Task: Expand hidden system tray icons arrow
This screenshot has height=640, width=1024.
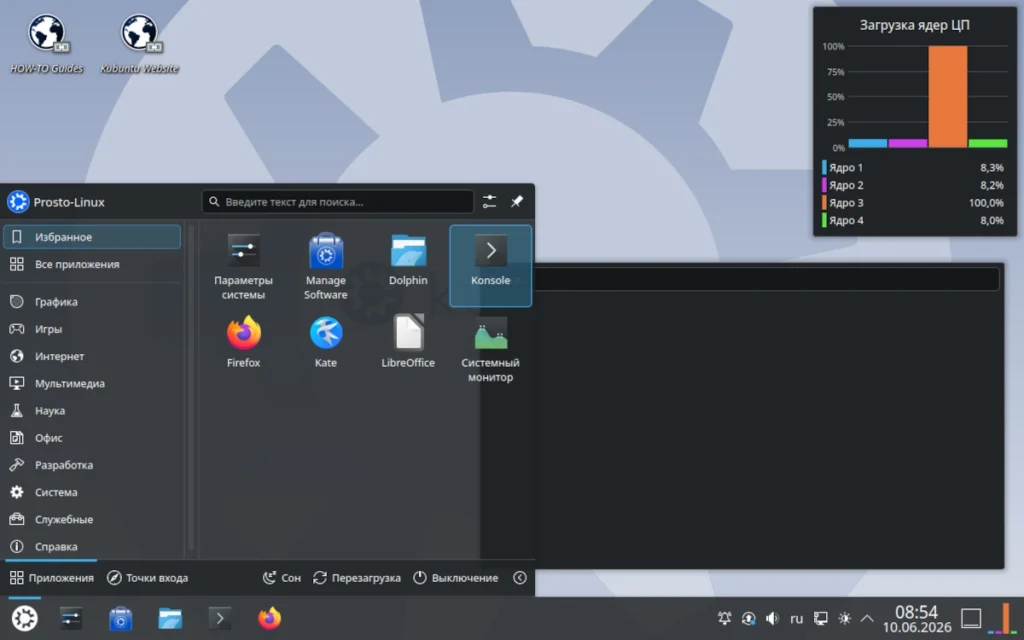Action: pos(867,618)
